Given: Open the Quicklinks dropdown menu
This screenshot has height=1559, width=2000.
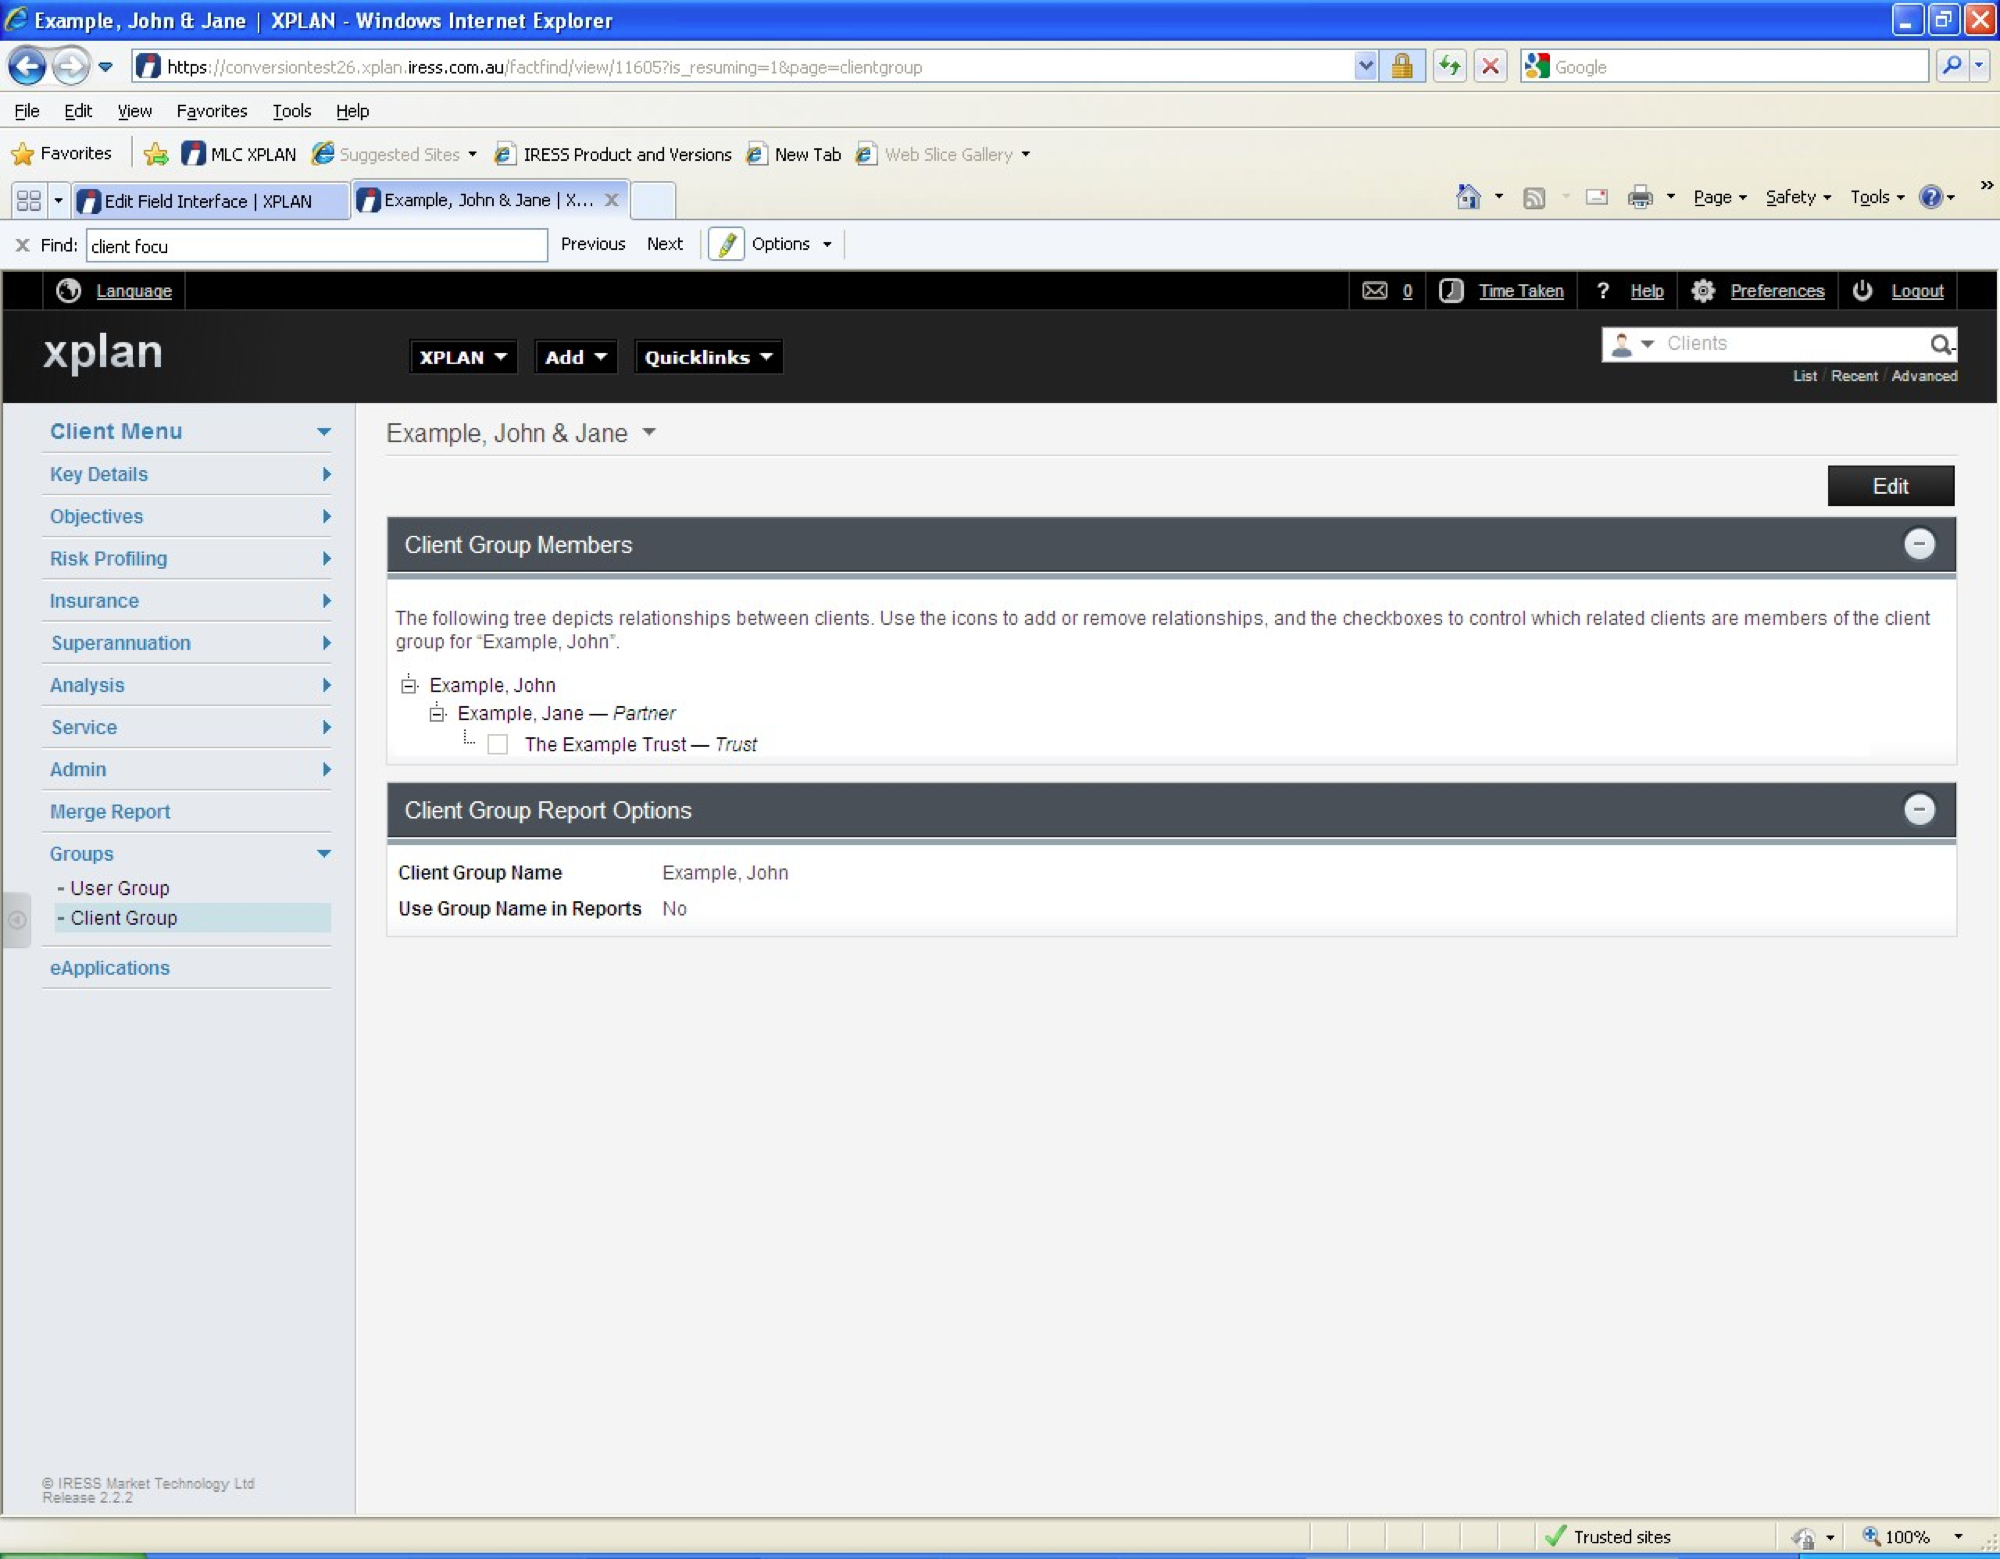Looking at the screenshot, I should click(707, 357).
